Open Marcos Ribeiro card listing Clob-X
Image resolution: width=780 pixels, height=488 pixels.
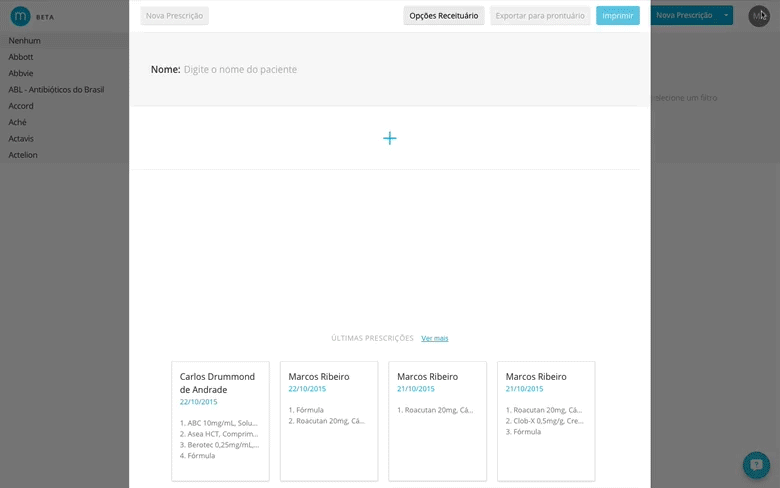(x=546, y=421)
